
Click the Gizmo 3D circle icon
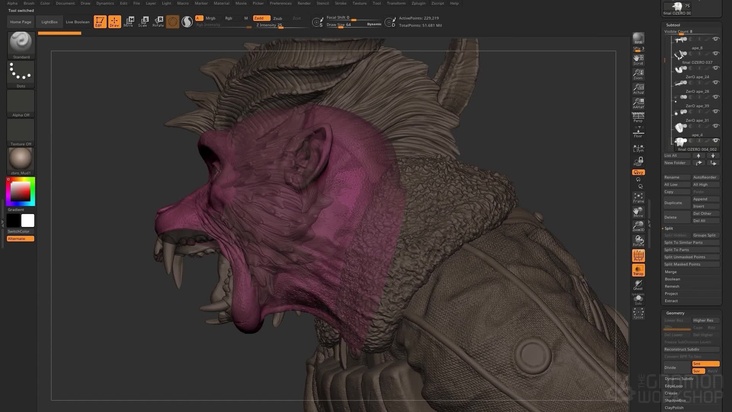click(173, 21)
